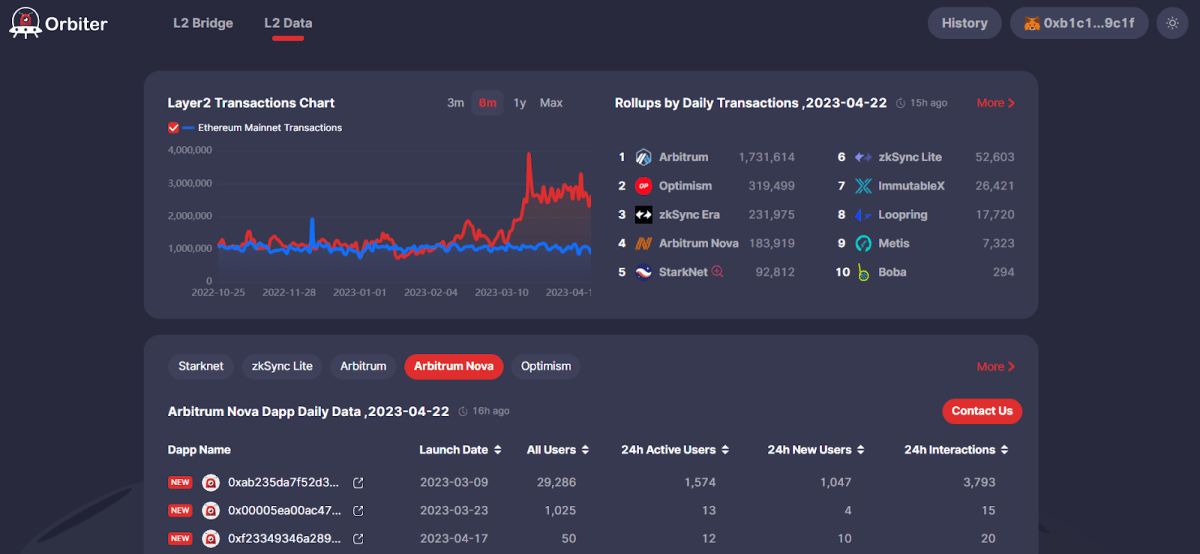Switch to the Arbitrum Nova dapp tab

(454, 366)
